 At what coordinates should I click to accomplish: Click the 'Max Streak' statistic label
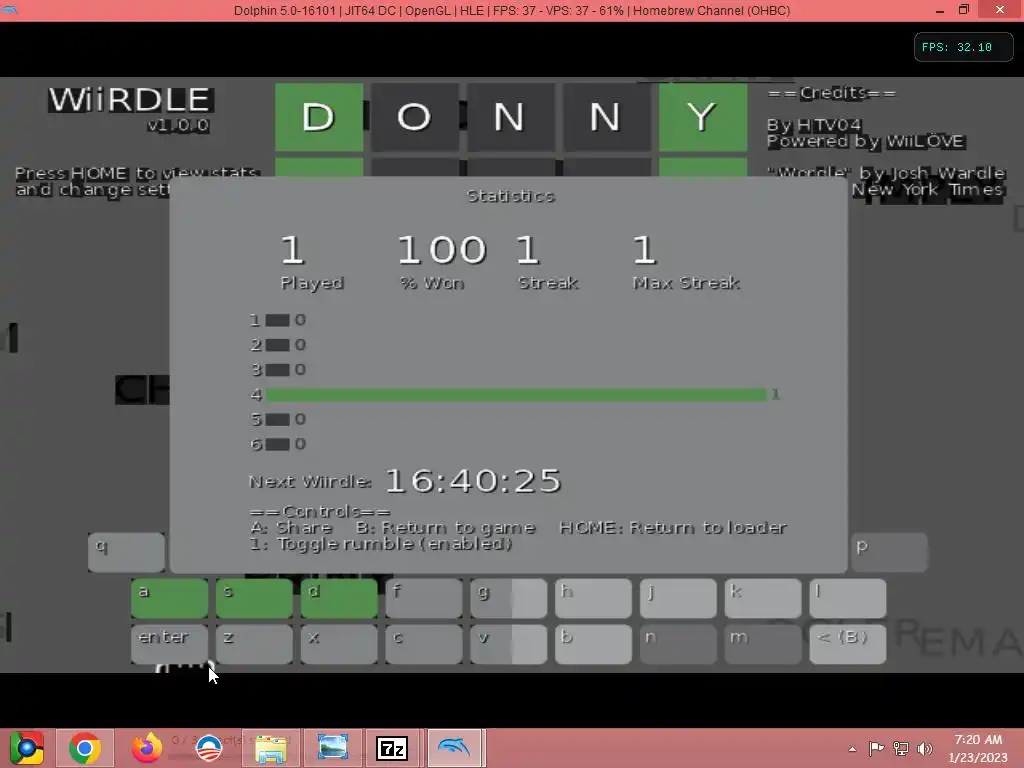(x=686, y=283)
